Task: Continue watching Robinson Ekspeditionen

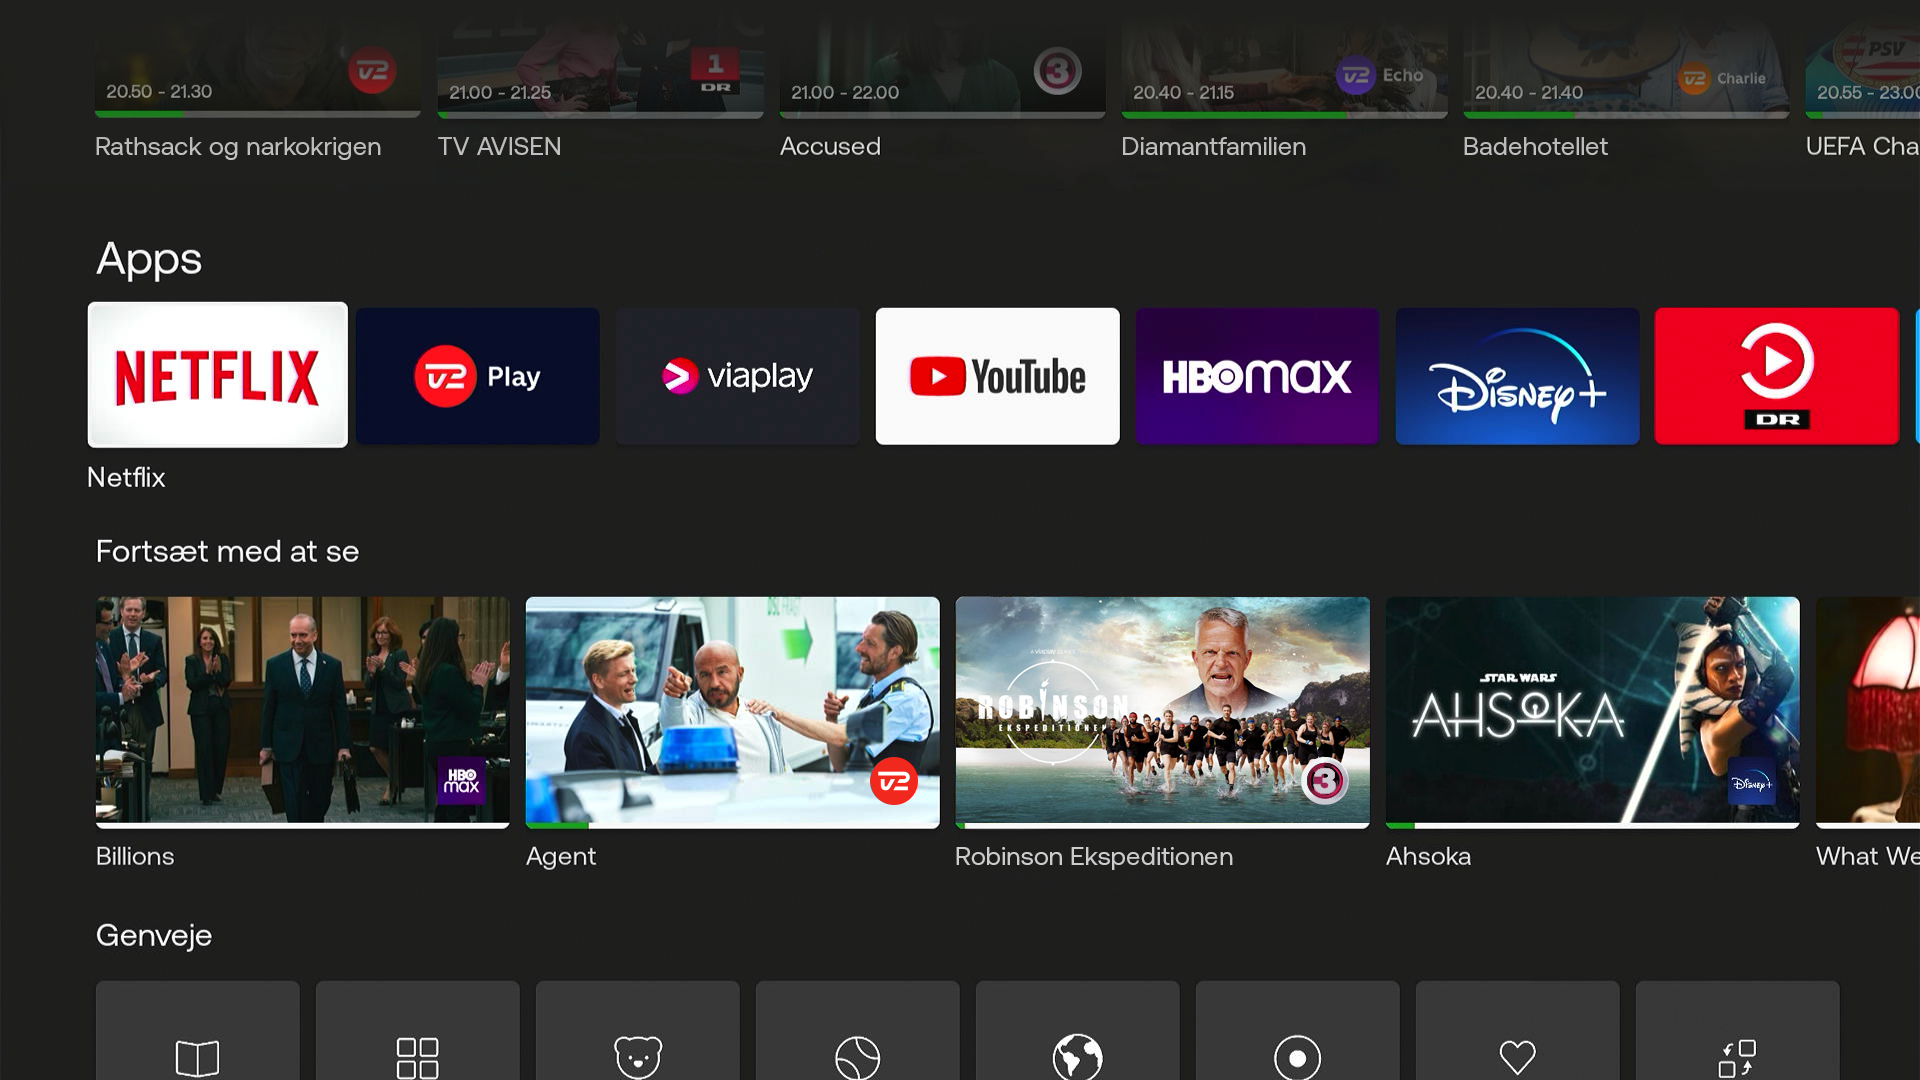Action: [1162, 711]
